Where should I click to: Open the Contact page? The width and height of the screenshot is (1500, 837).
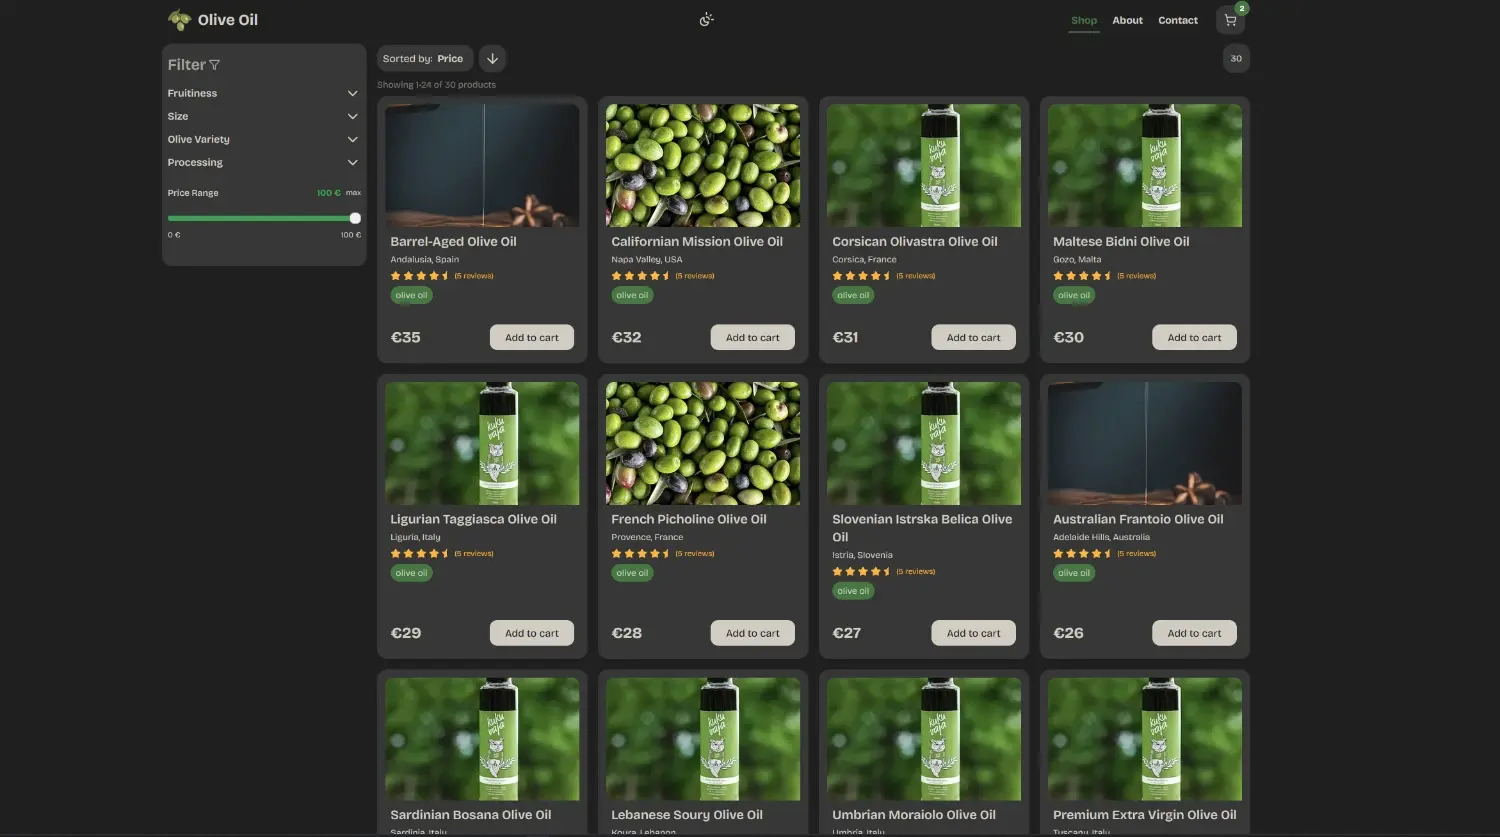click(x=1177, y=20)
